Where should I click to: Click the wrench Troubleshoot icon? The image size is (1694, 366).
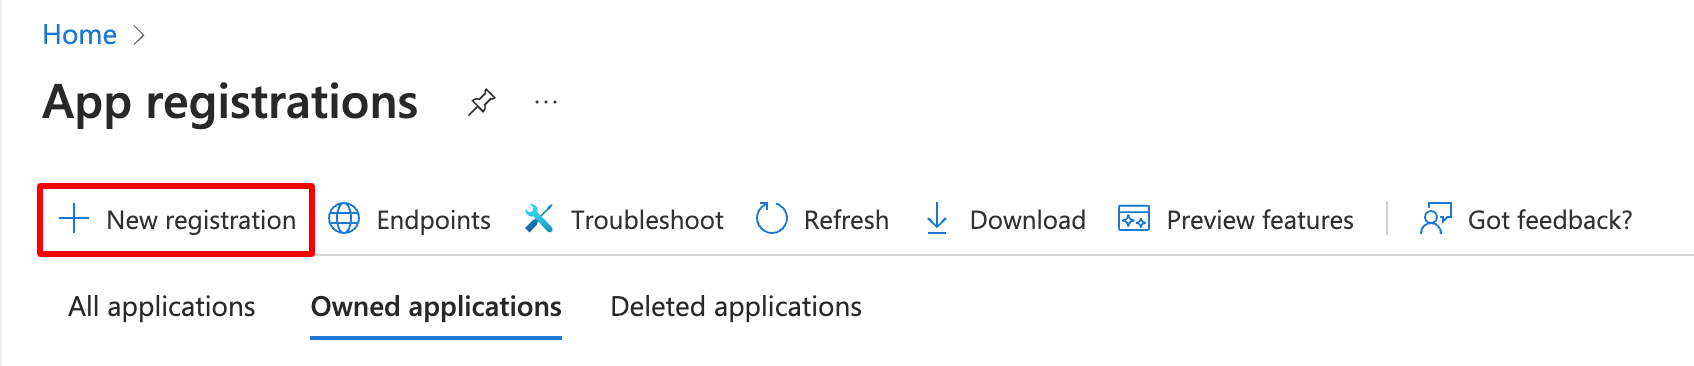coord(539,219)
